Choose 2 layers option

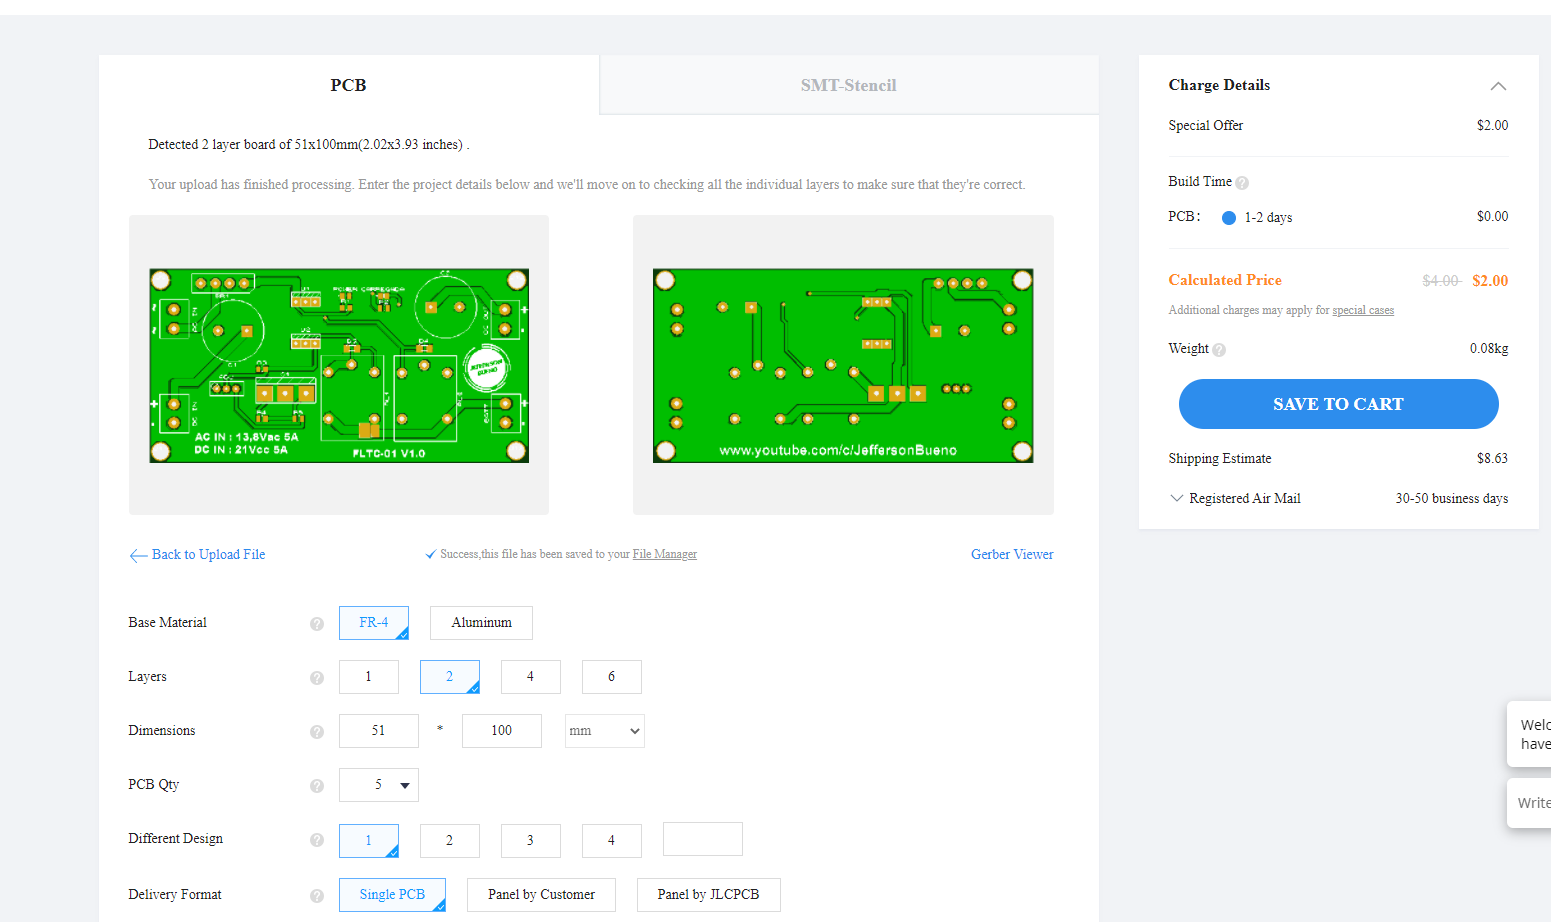pyautogui.click(x=450, y=677)
